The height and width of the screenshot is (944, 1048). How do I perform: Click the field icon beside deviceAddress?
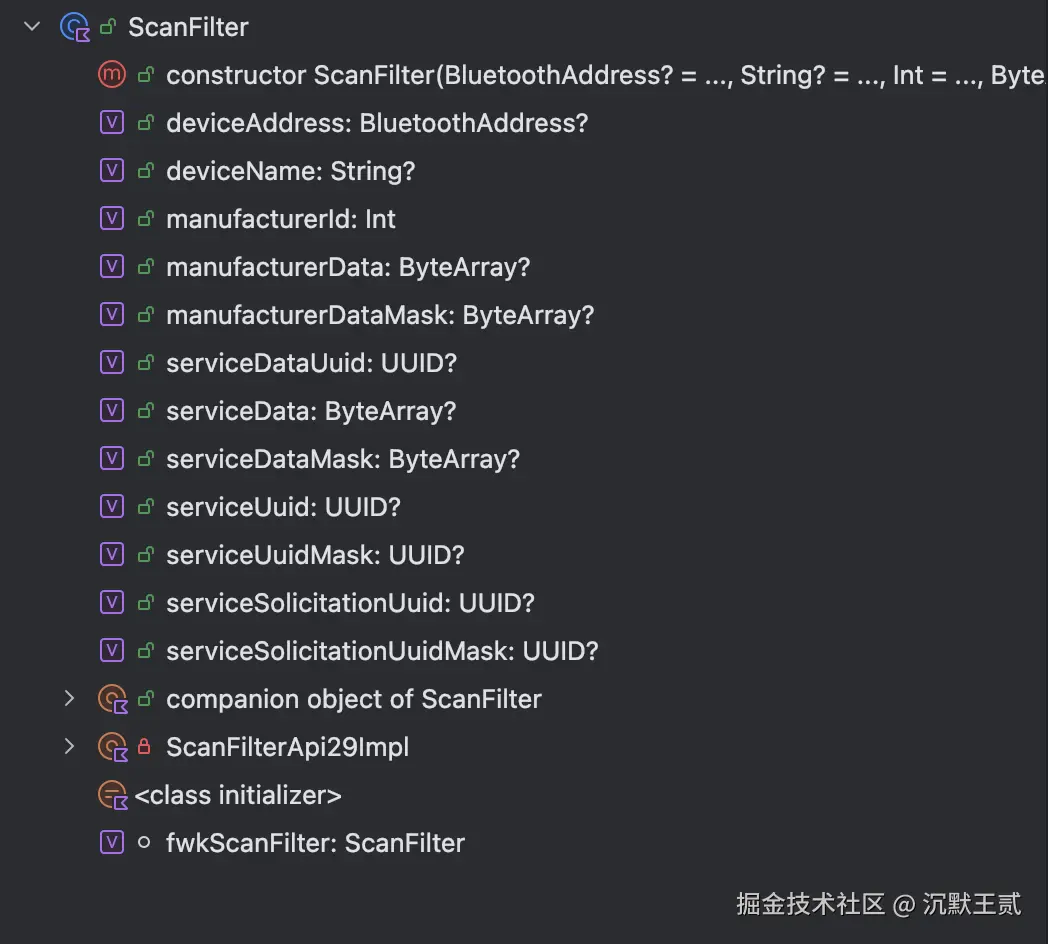112,122
